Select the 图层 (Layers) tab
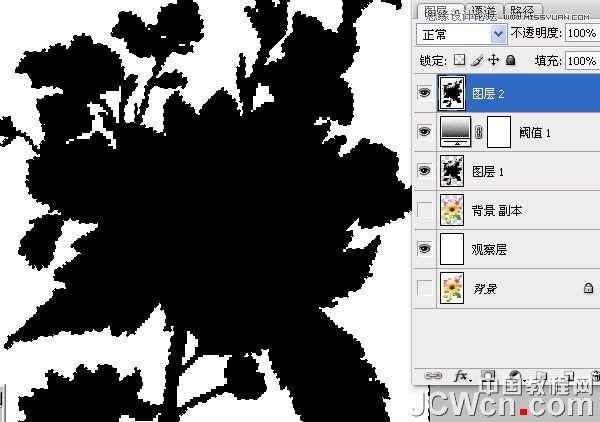 pos(439,12)
